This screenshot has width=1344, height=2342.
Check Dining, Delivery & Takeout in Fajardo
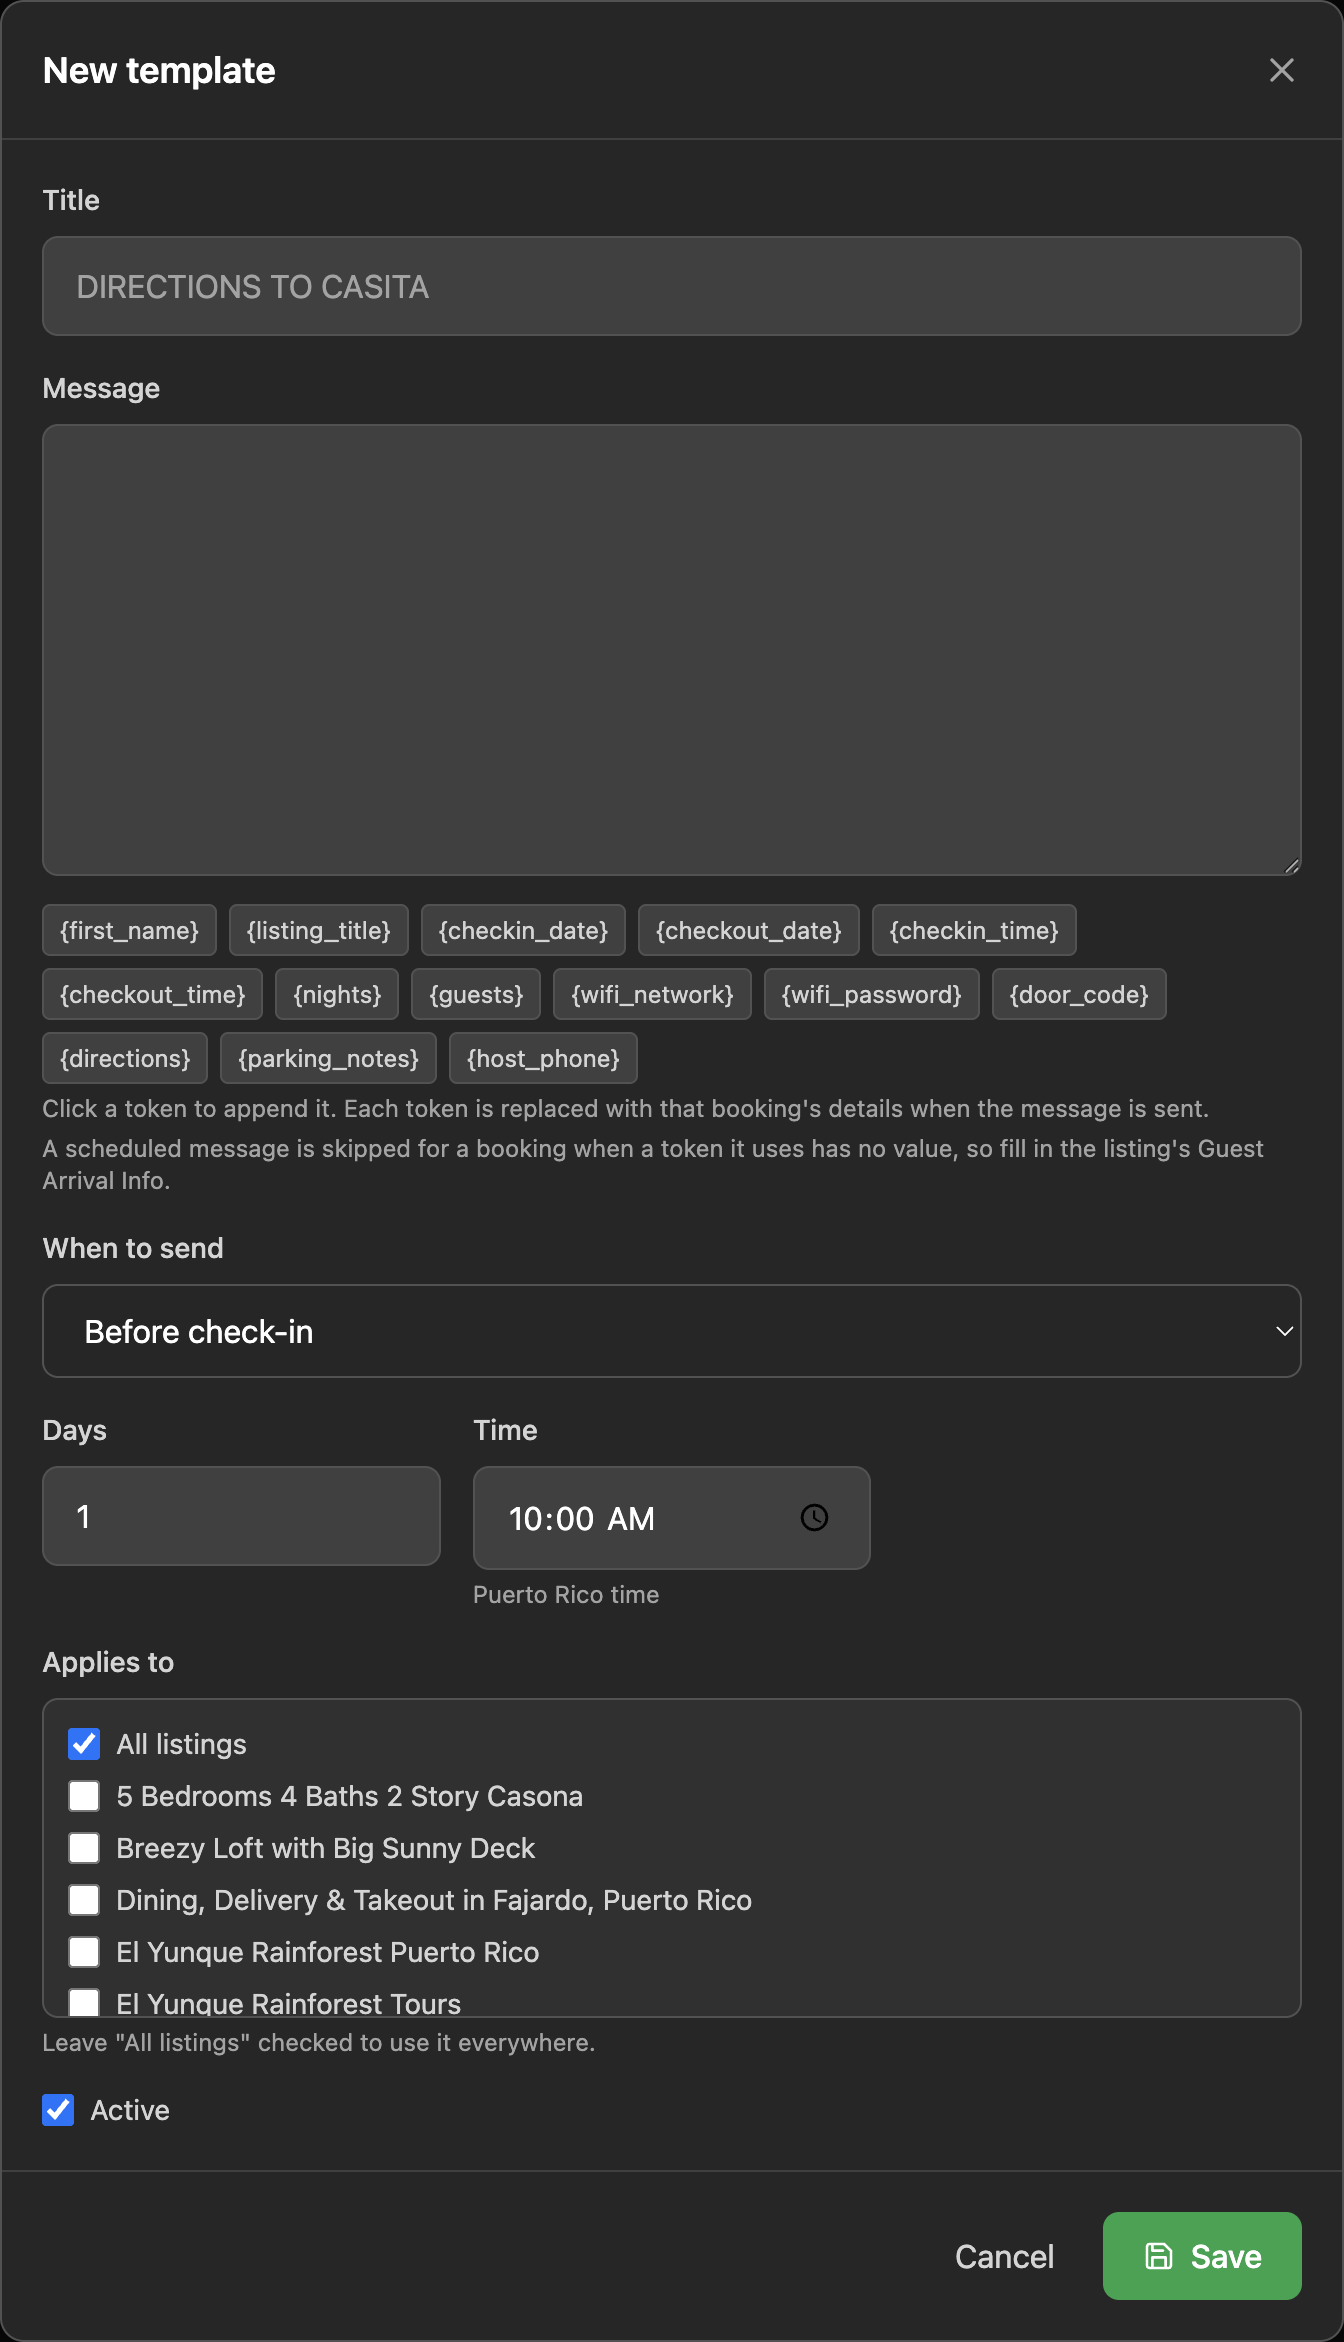(84, 1900)
